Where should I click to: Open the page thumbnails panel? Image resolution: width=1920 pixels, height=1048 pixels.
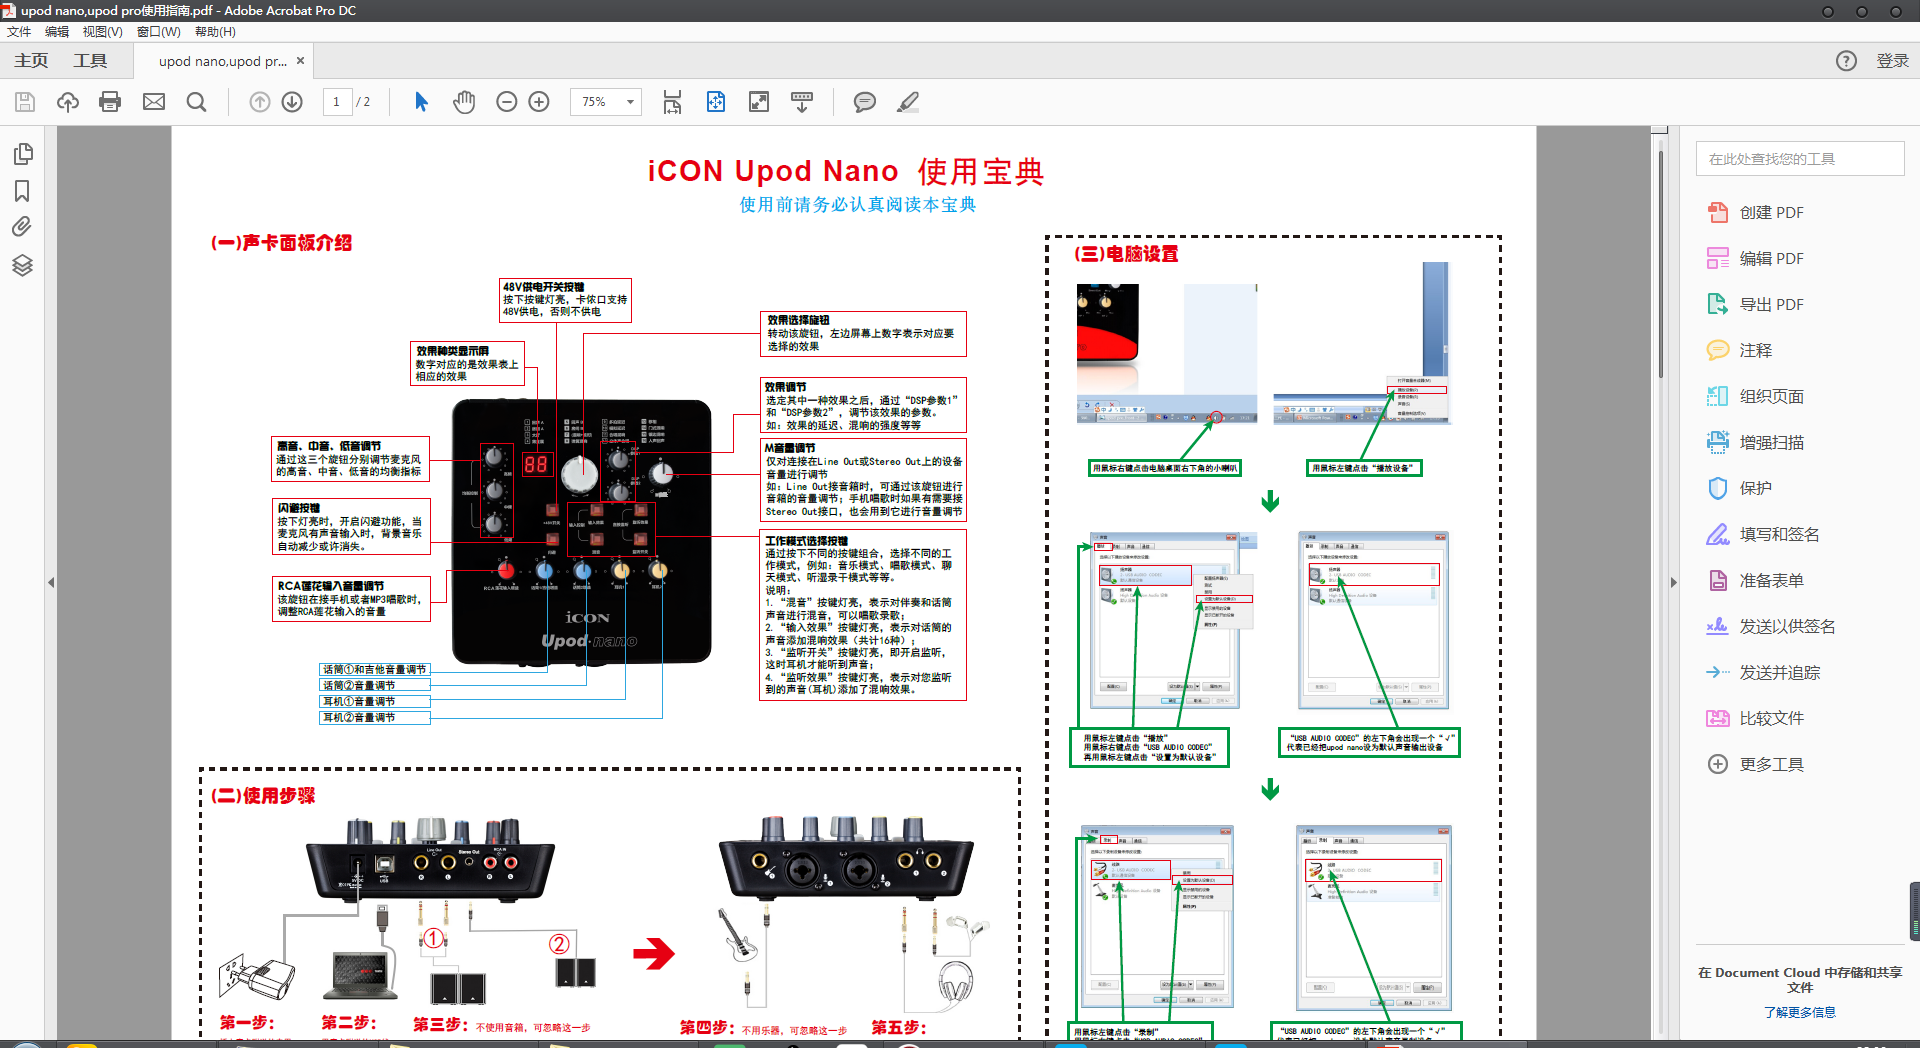click(22, 154)
